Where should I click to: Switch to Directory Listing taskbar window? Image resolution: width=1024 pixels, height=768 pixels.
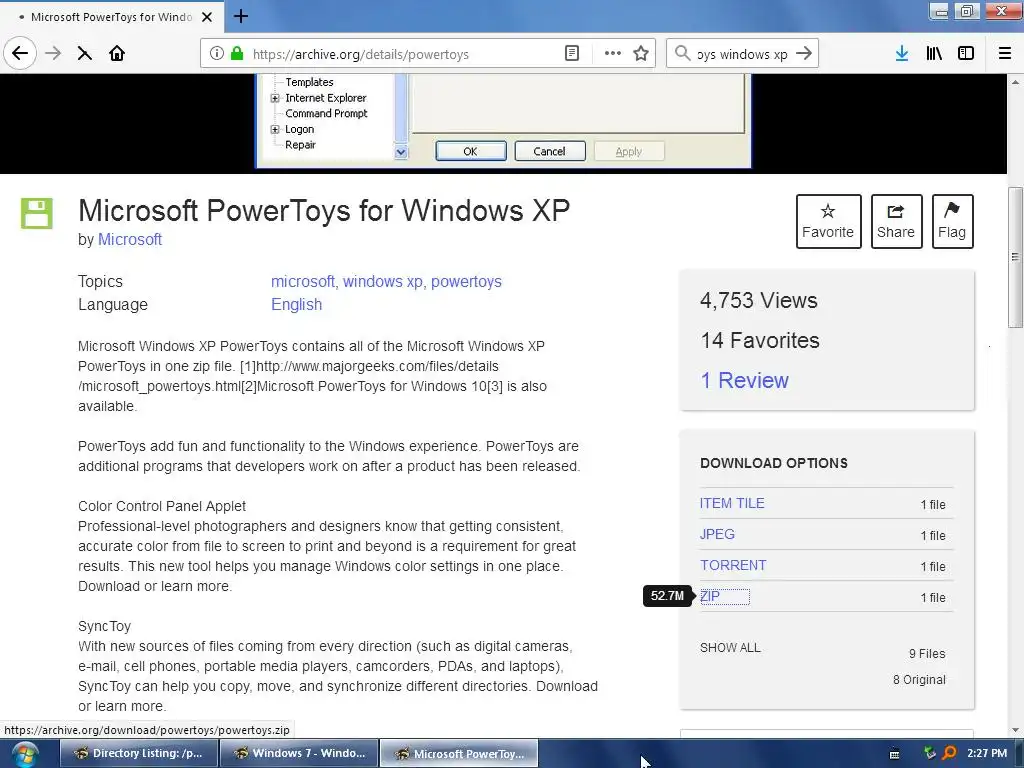(x=138, y=754)
